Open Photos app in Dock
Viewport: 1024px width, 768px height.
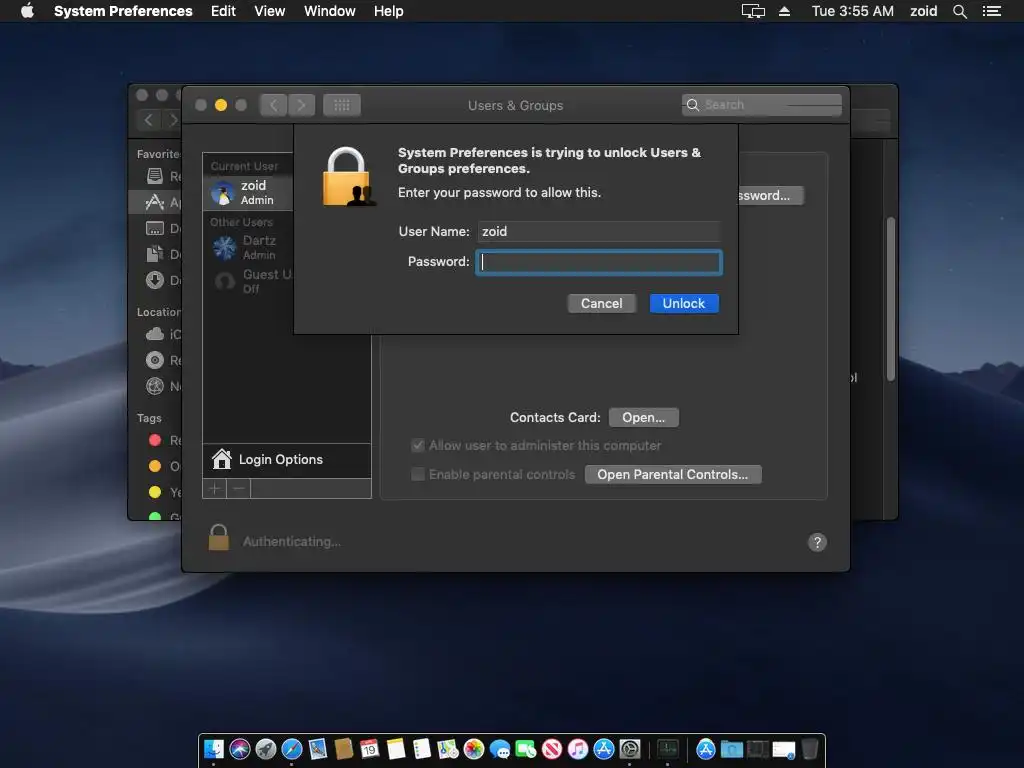pos(474,749)
